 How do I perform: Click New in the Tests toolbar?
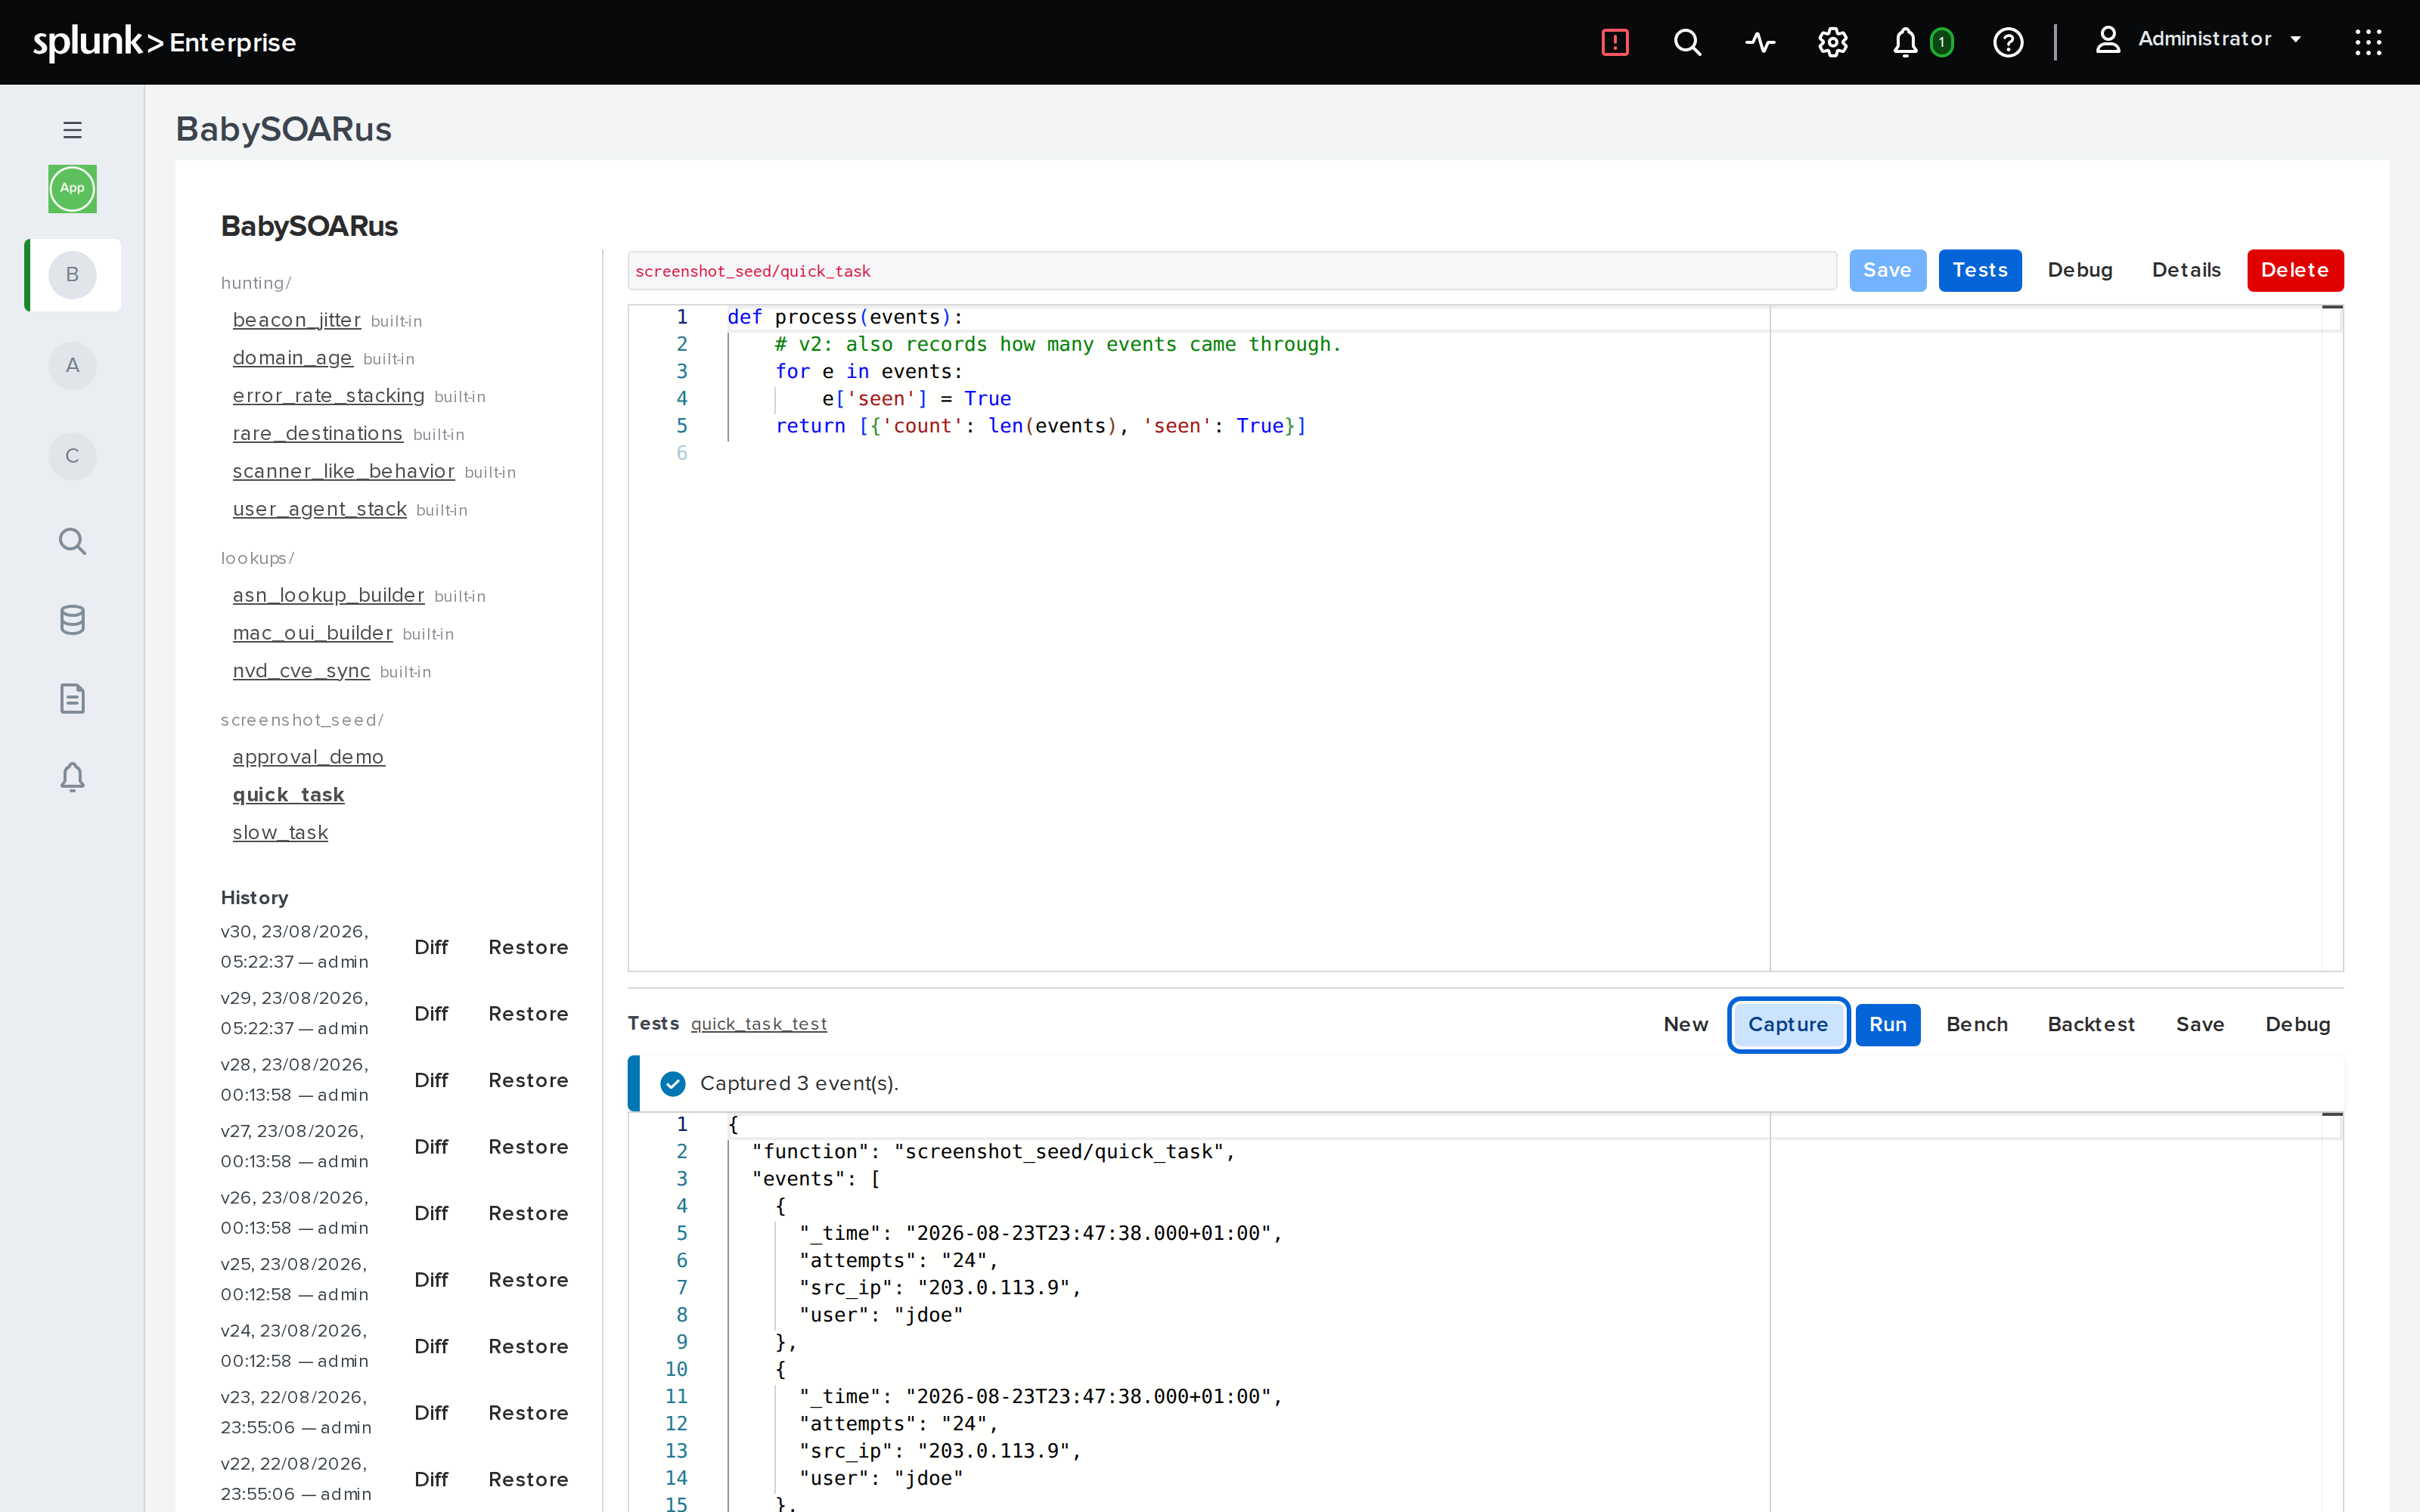click(1686, 1024)
